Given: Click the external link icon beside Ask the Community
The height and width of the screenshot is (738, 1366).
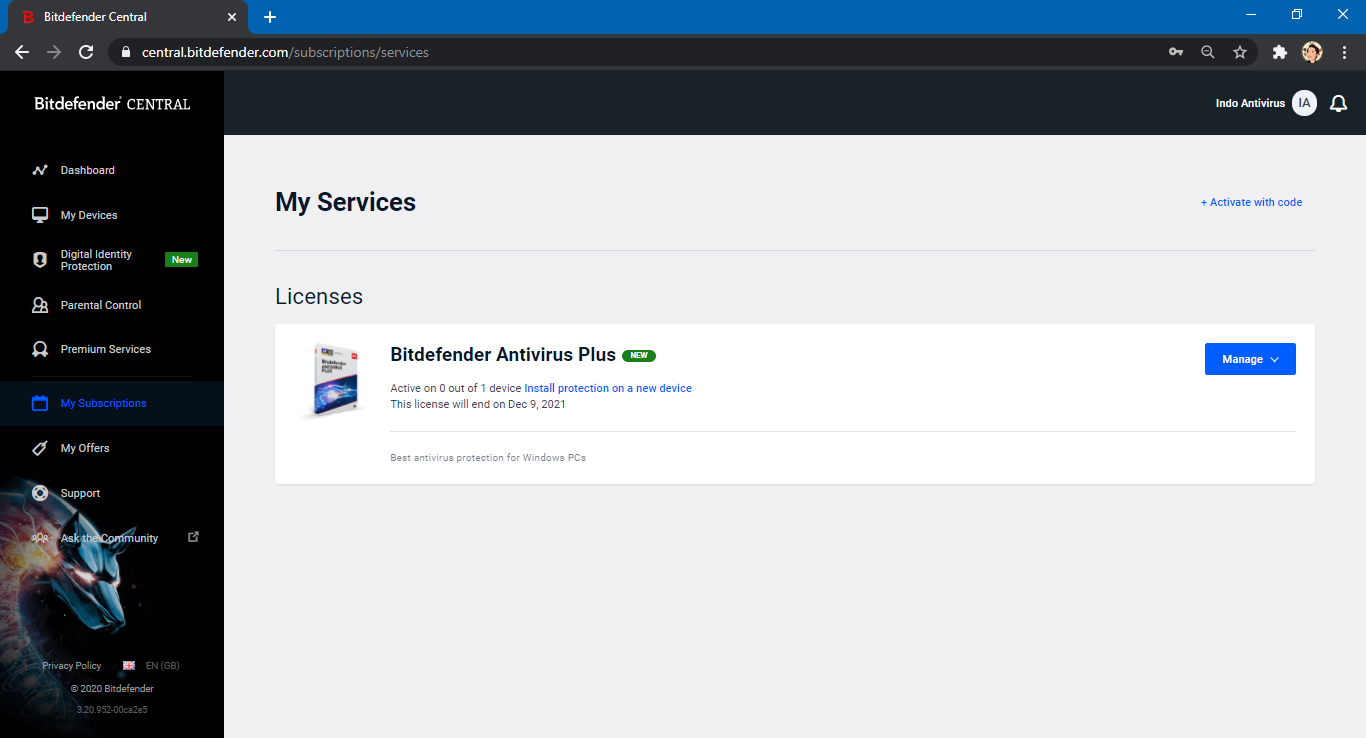Looking at the screenshot, I should coord(194,537).
